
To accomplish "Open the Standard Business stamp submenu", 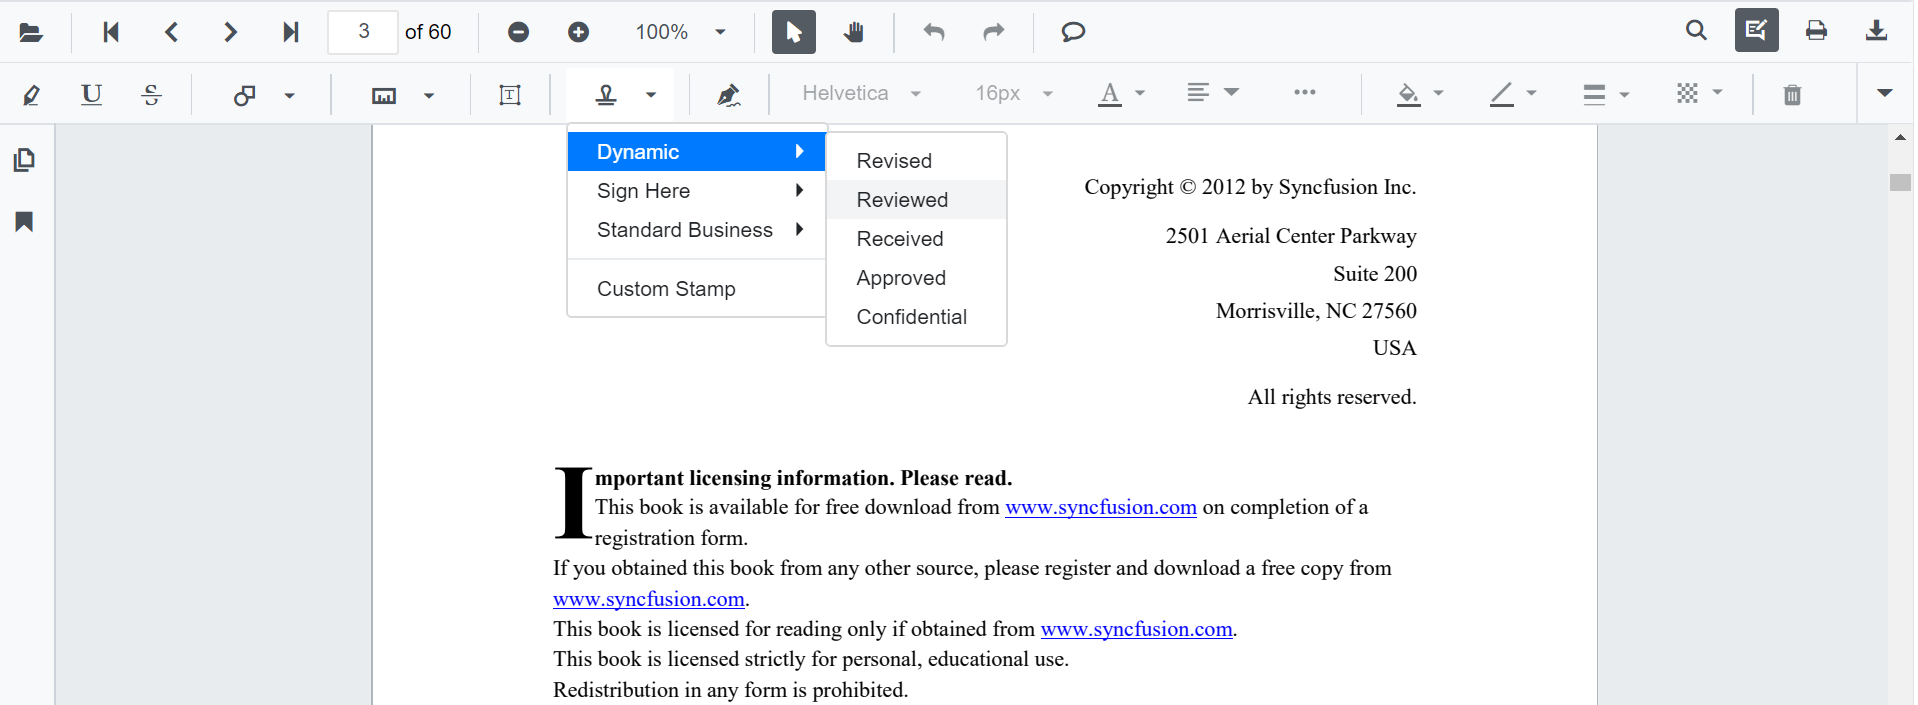I will (696, 230).
